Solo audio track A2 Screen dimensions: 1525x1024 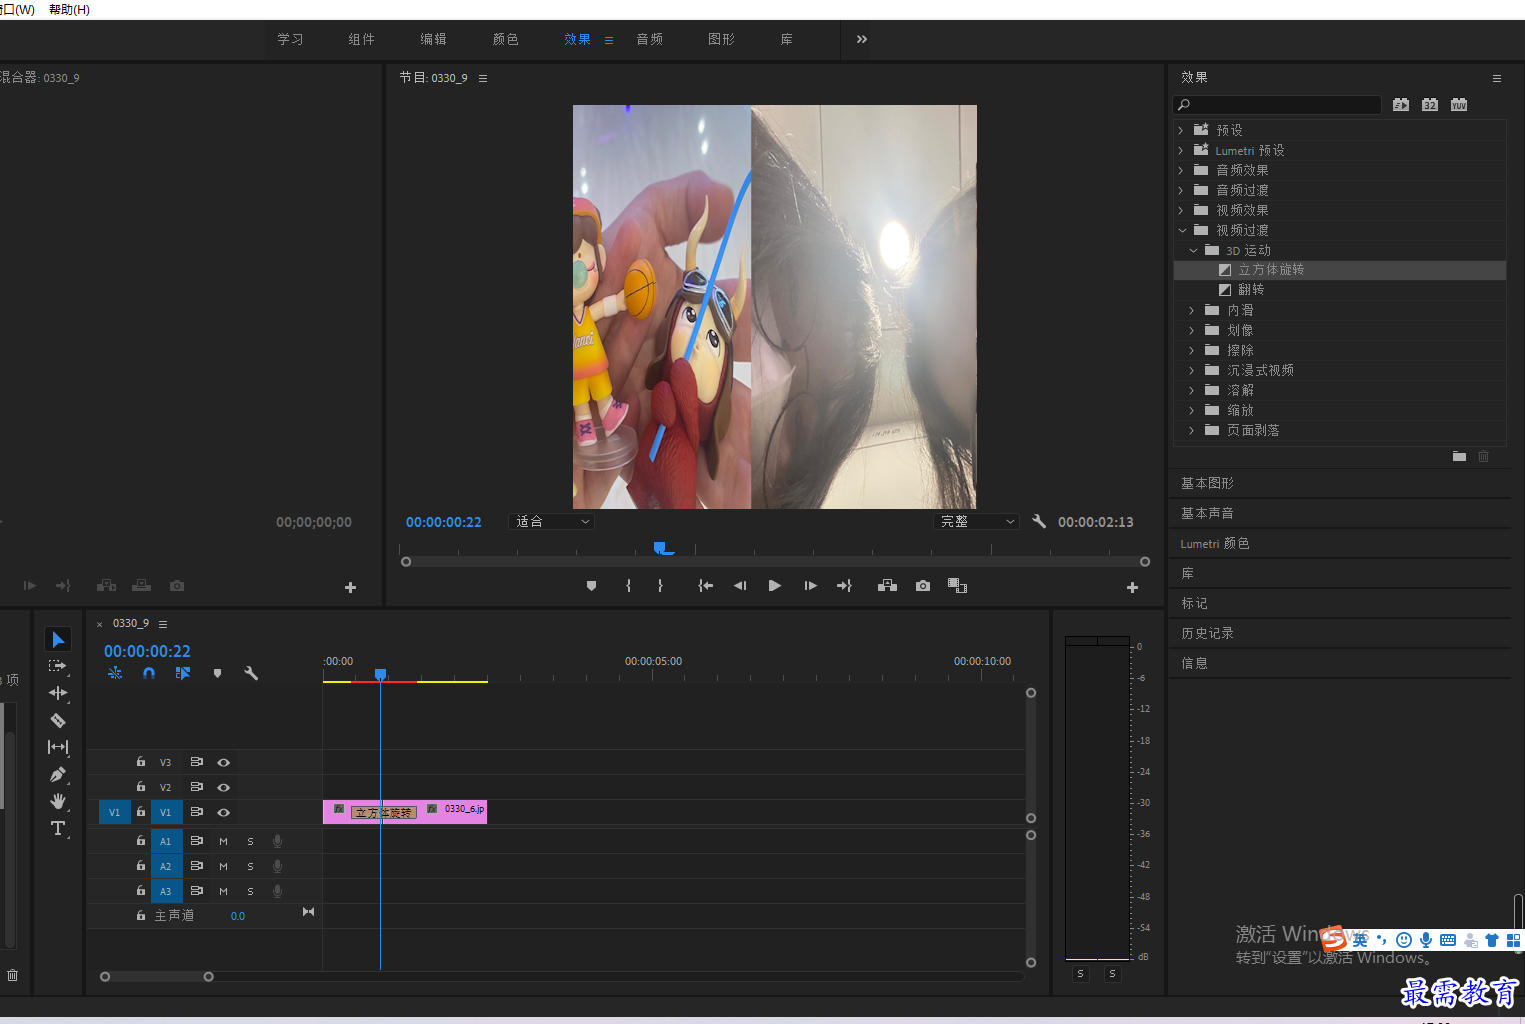click(250, 866)
